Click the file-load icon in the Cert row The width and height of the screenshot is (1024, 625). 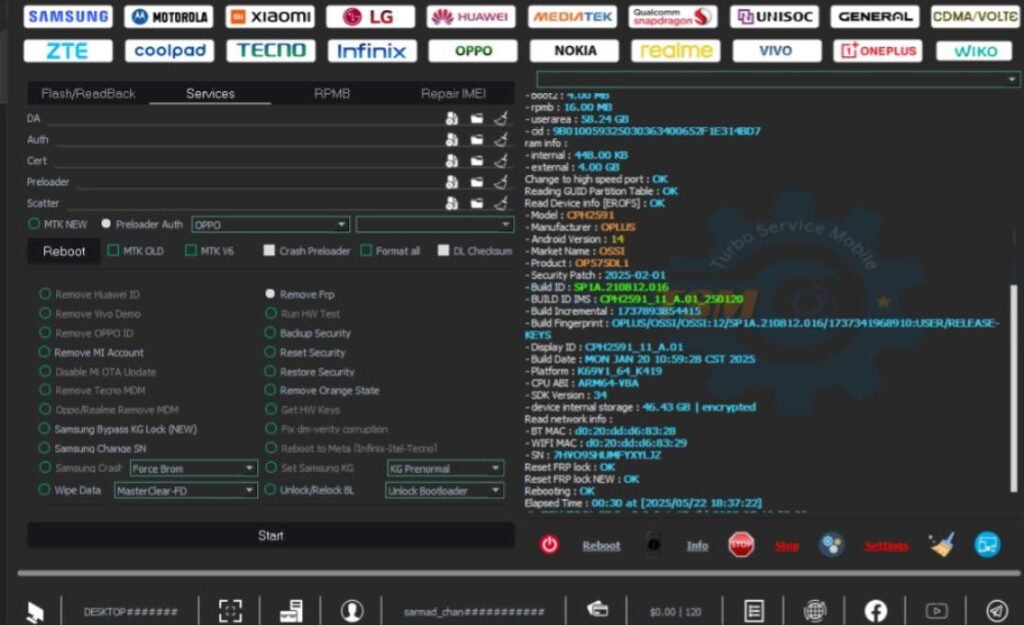point(451,161)
